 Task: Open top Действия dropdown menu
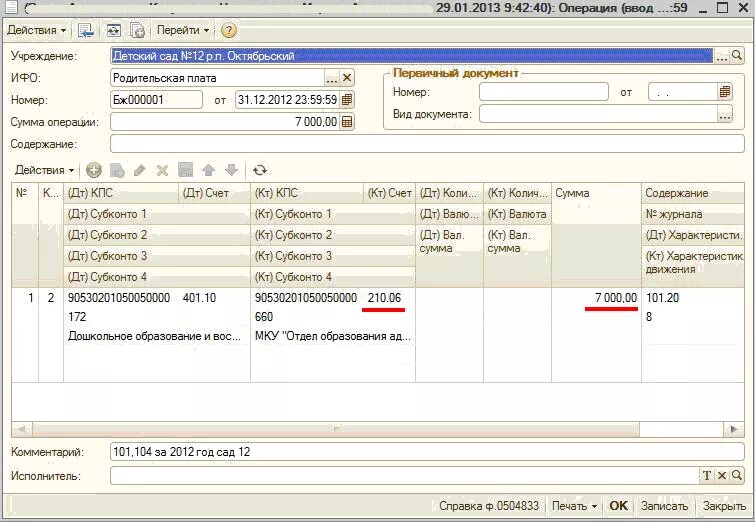pos(37,30)
